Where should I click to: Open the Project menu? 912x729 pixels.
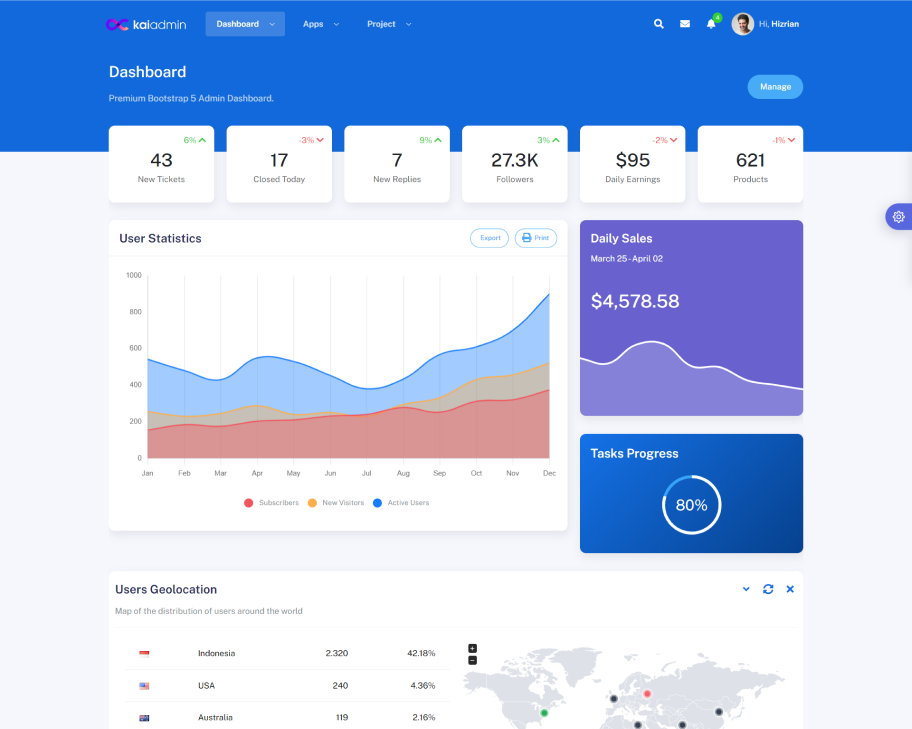388,24
